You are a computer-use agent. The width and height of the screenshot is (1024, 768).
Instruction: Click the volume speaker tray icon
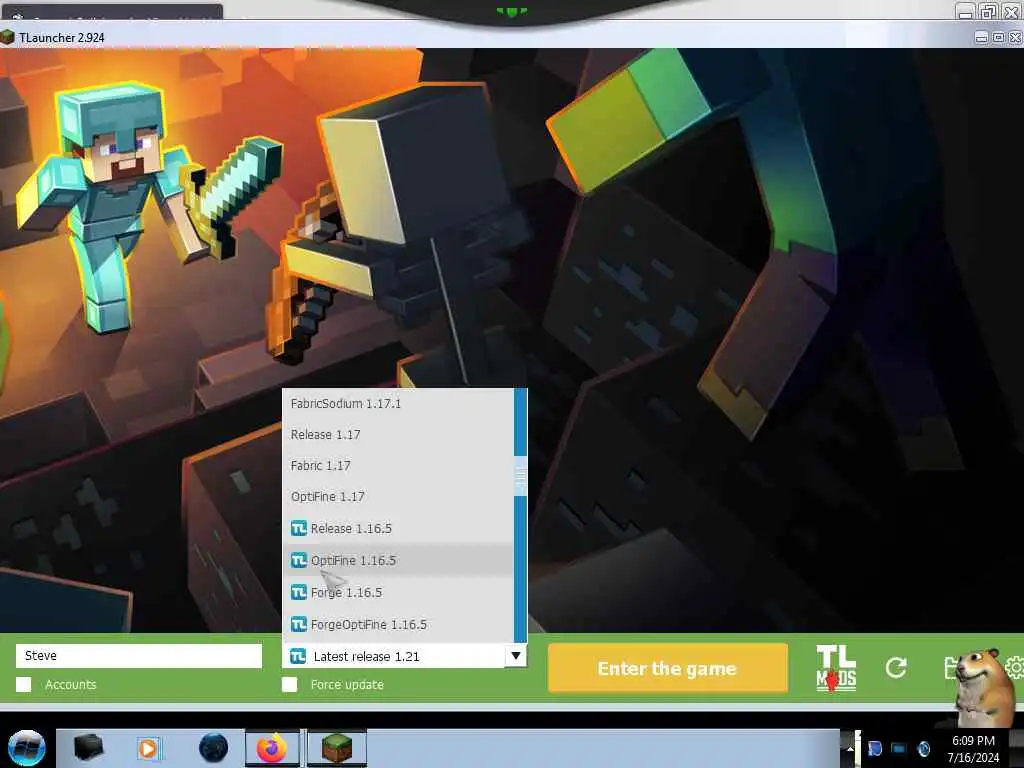923,748
